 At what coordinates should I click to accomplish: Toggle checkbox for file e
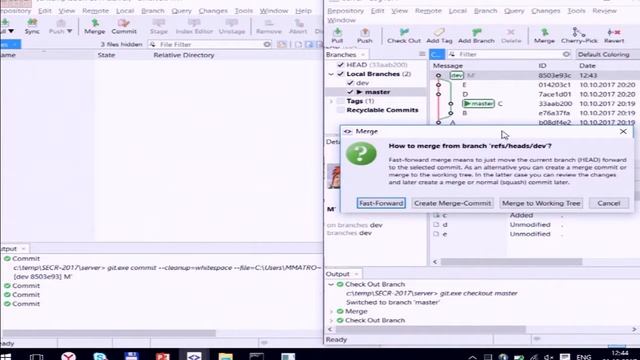click(x=436, y=234)
